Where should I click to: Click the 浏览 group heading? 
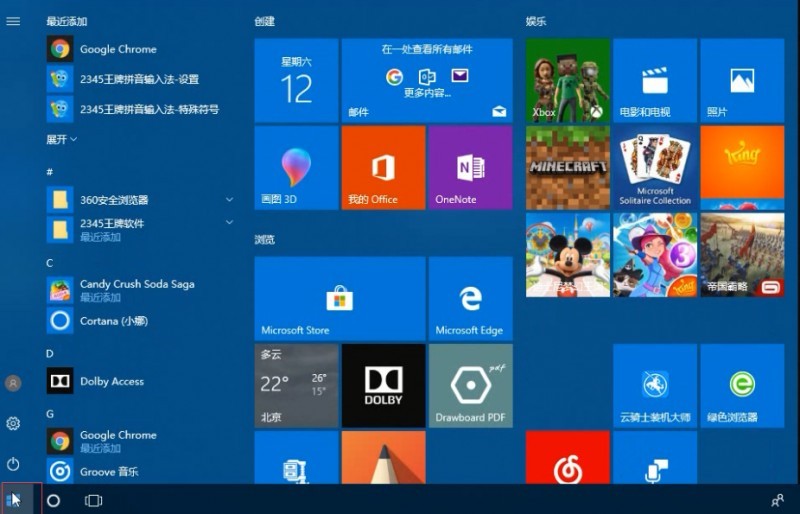pos(265,239)
